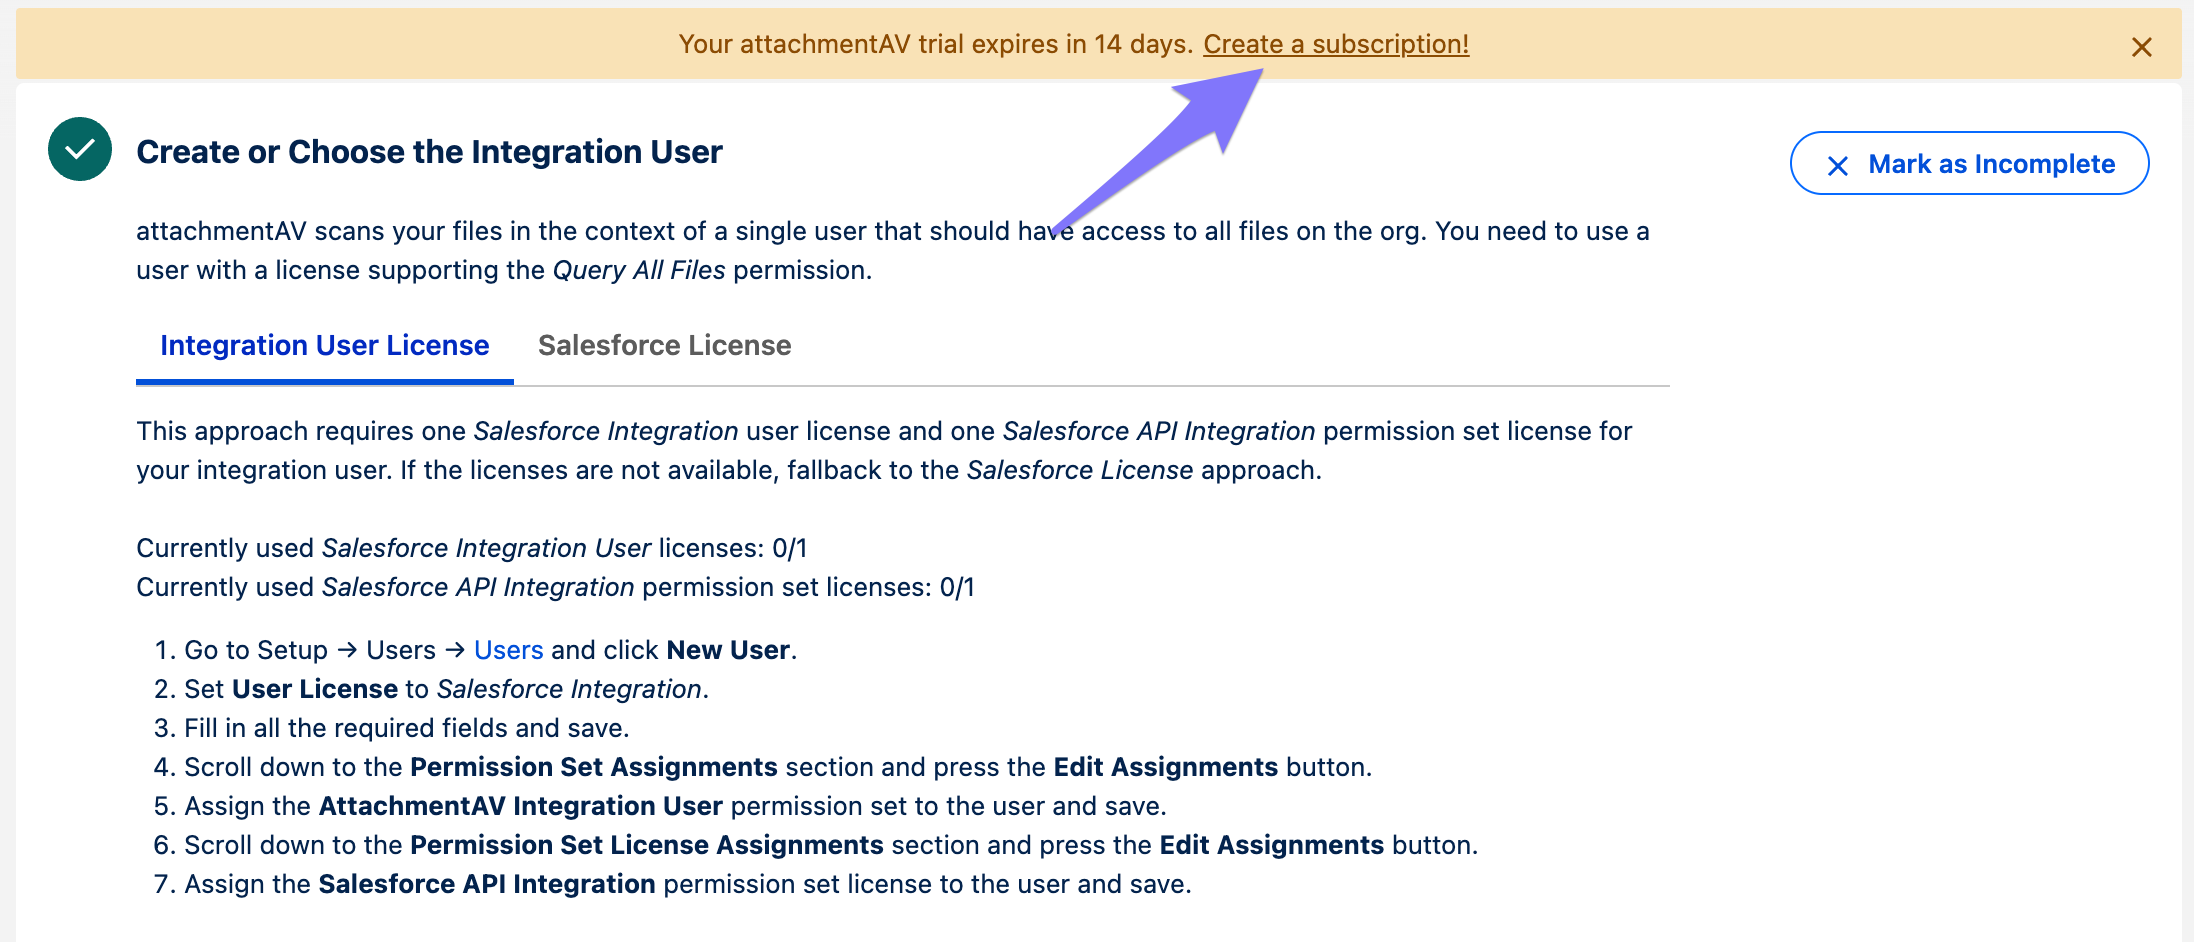This screenshot has height=942, width=2194.
Task: Click the Create or Choose the Integration User heading
Action: point(429,152)
